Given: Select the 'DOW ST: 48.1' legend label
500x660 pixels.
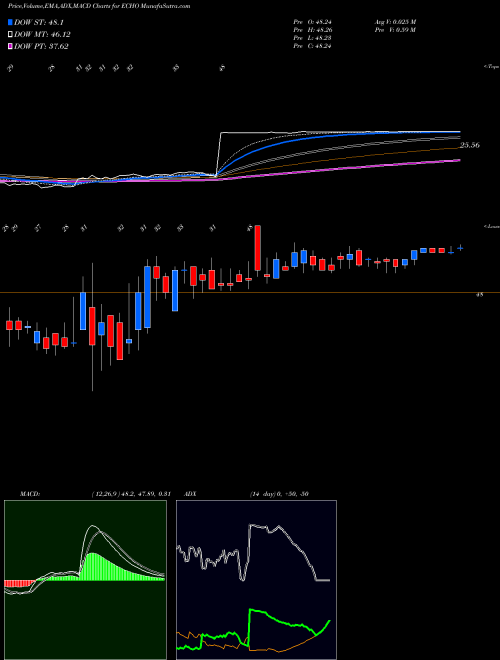Looking at the screenshot, I should pos(39,23).
